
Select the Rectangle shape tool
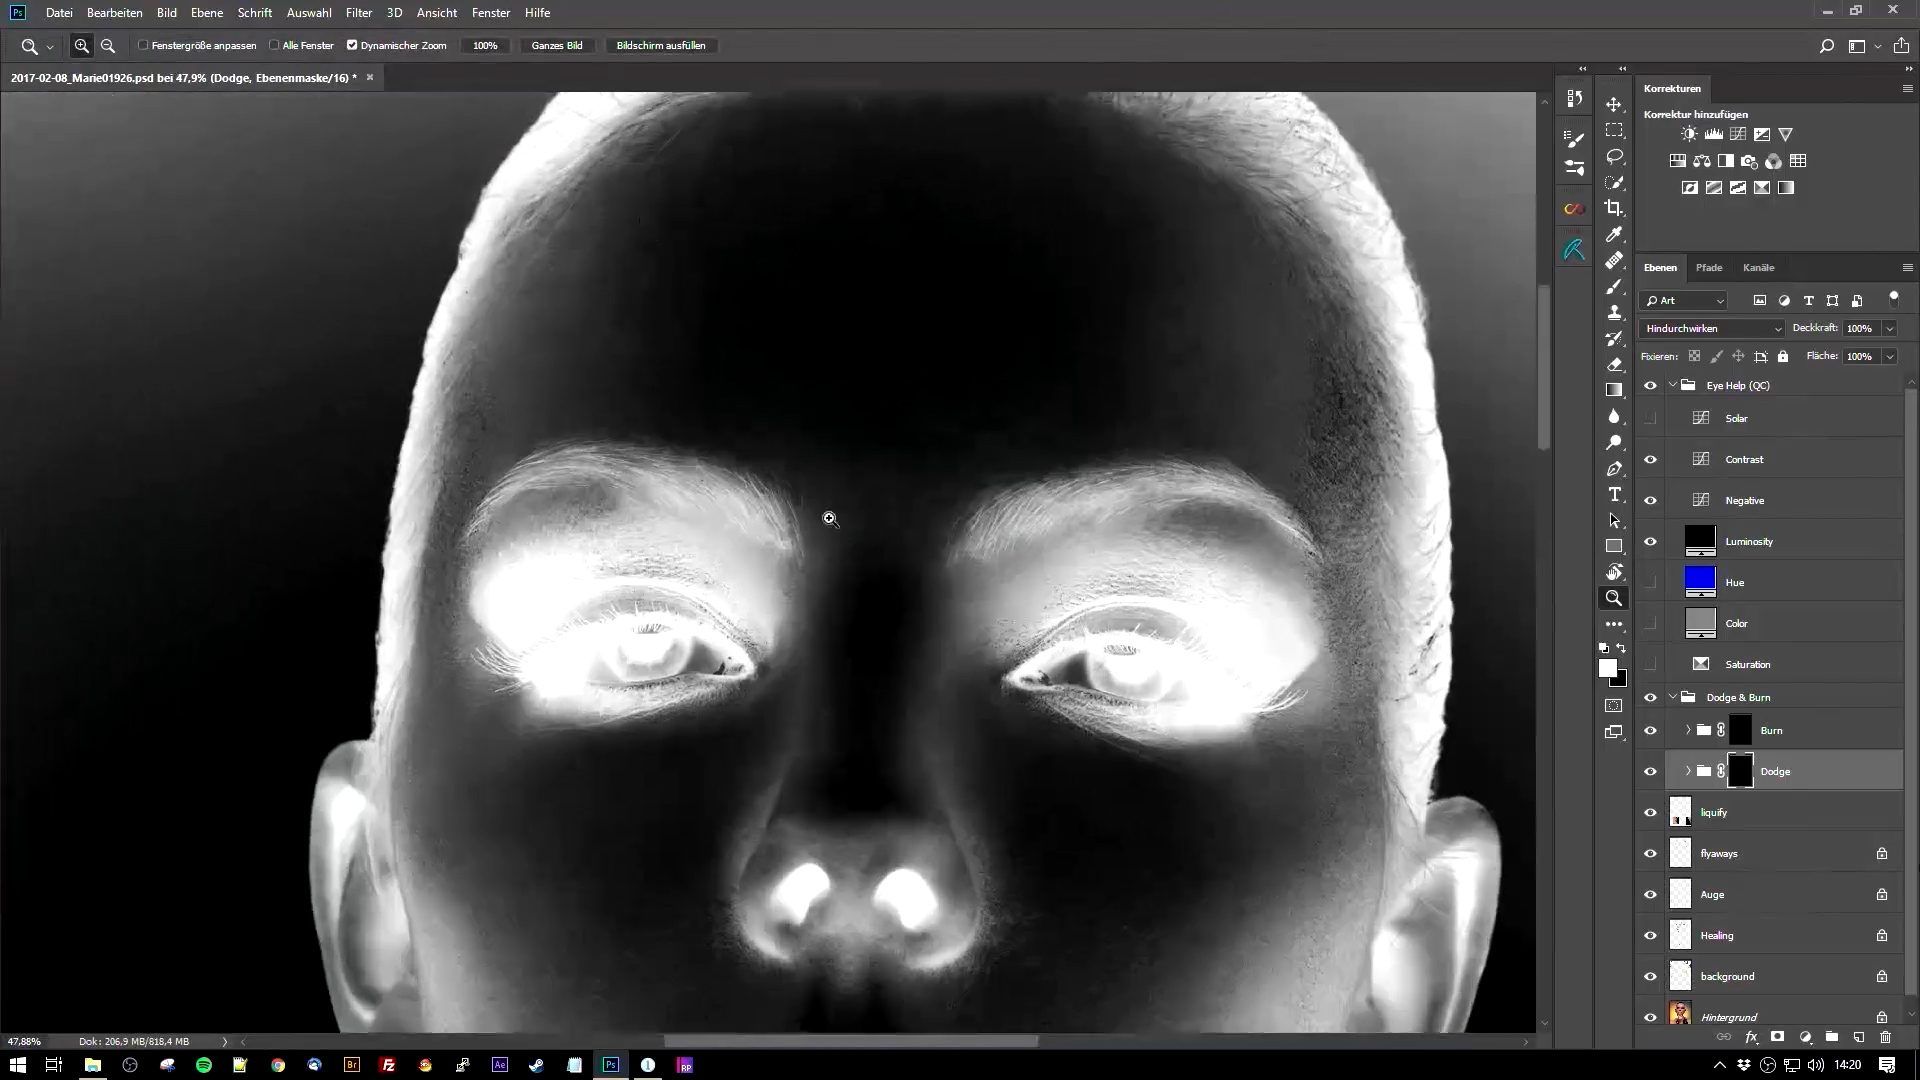coord(1614,546)
